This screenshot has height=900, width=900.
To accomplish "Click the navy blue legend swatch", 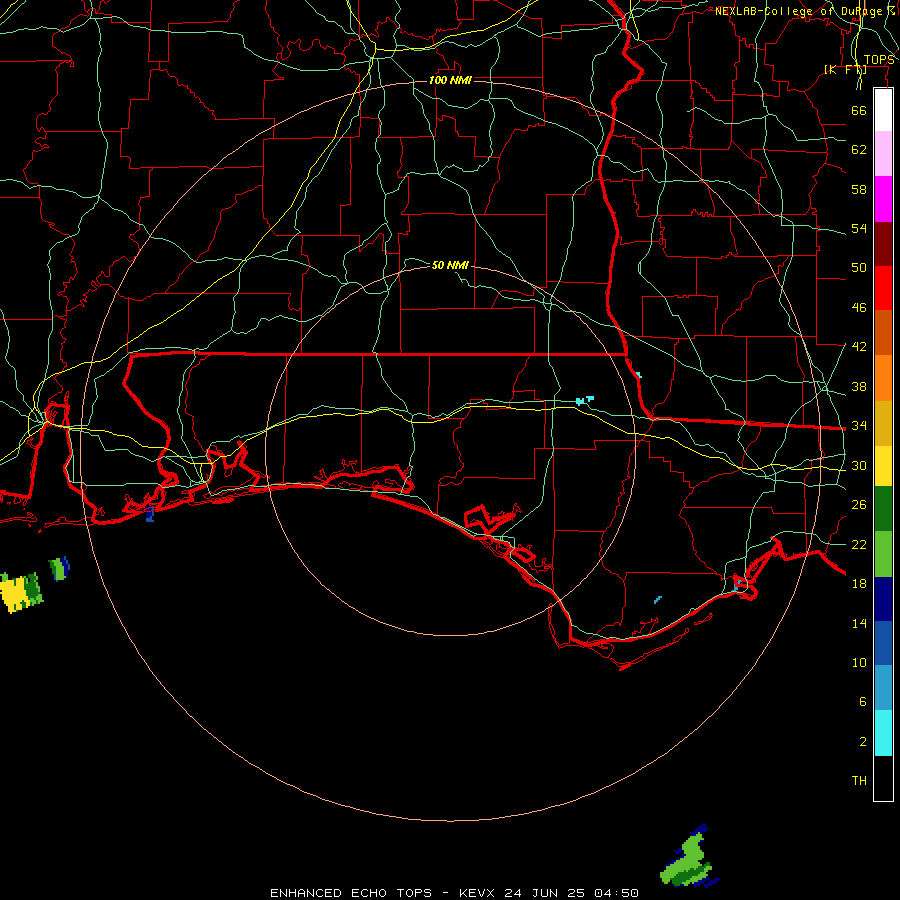I will (883, 599).
